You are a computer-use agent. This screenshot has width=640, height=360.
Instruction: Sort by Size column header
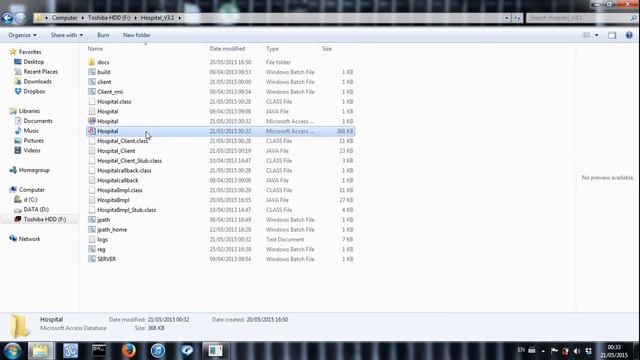327,49
